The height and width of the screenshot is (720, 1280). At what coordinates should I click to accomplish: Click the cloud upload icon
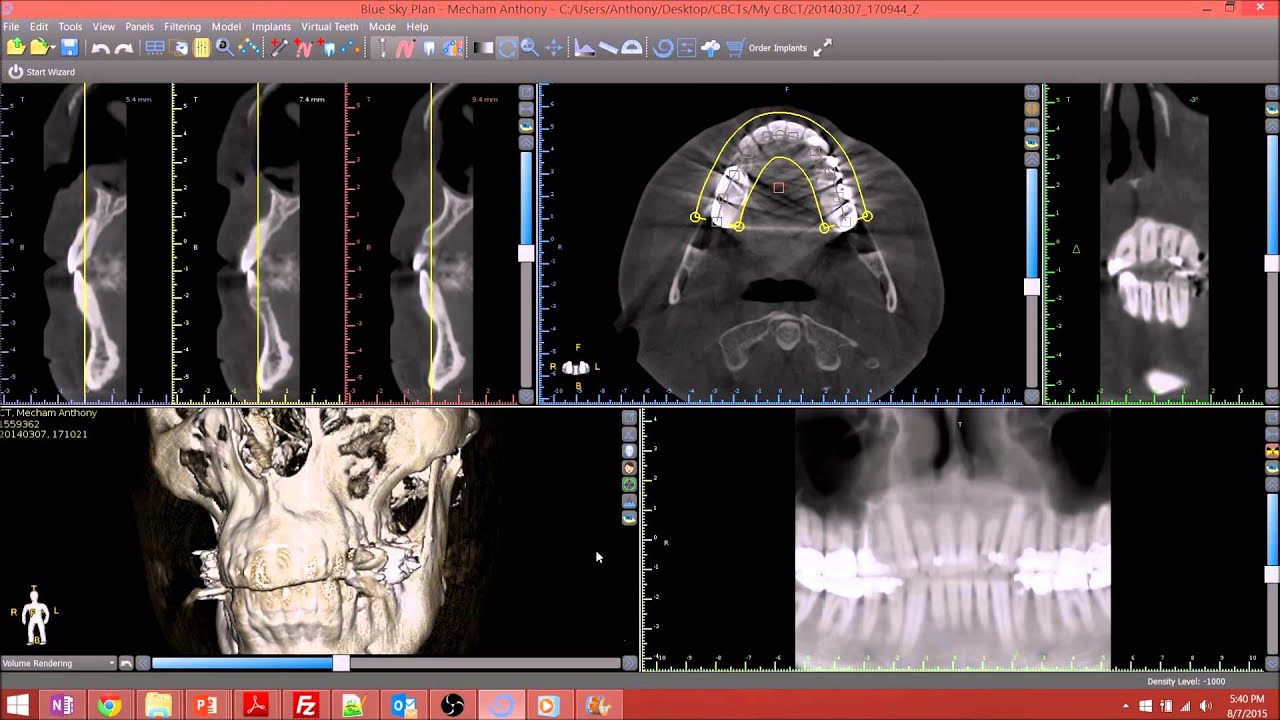pos(710,47)
